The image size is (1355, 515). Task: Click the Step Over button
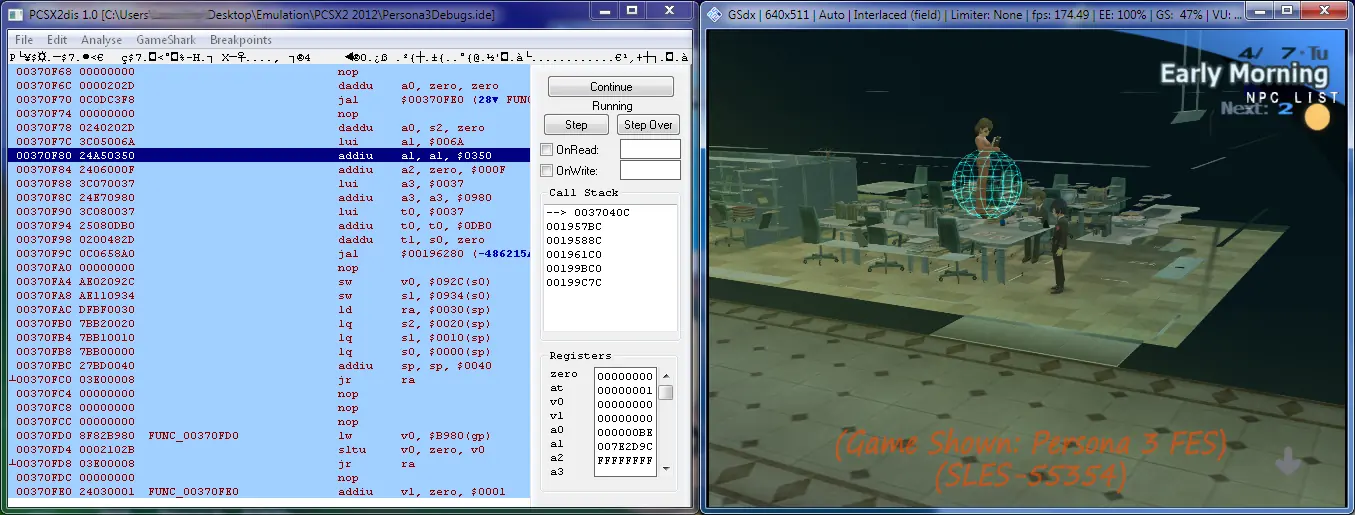coord(648,125)
